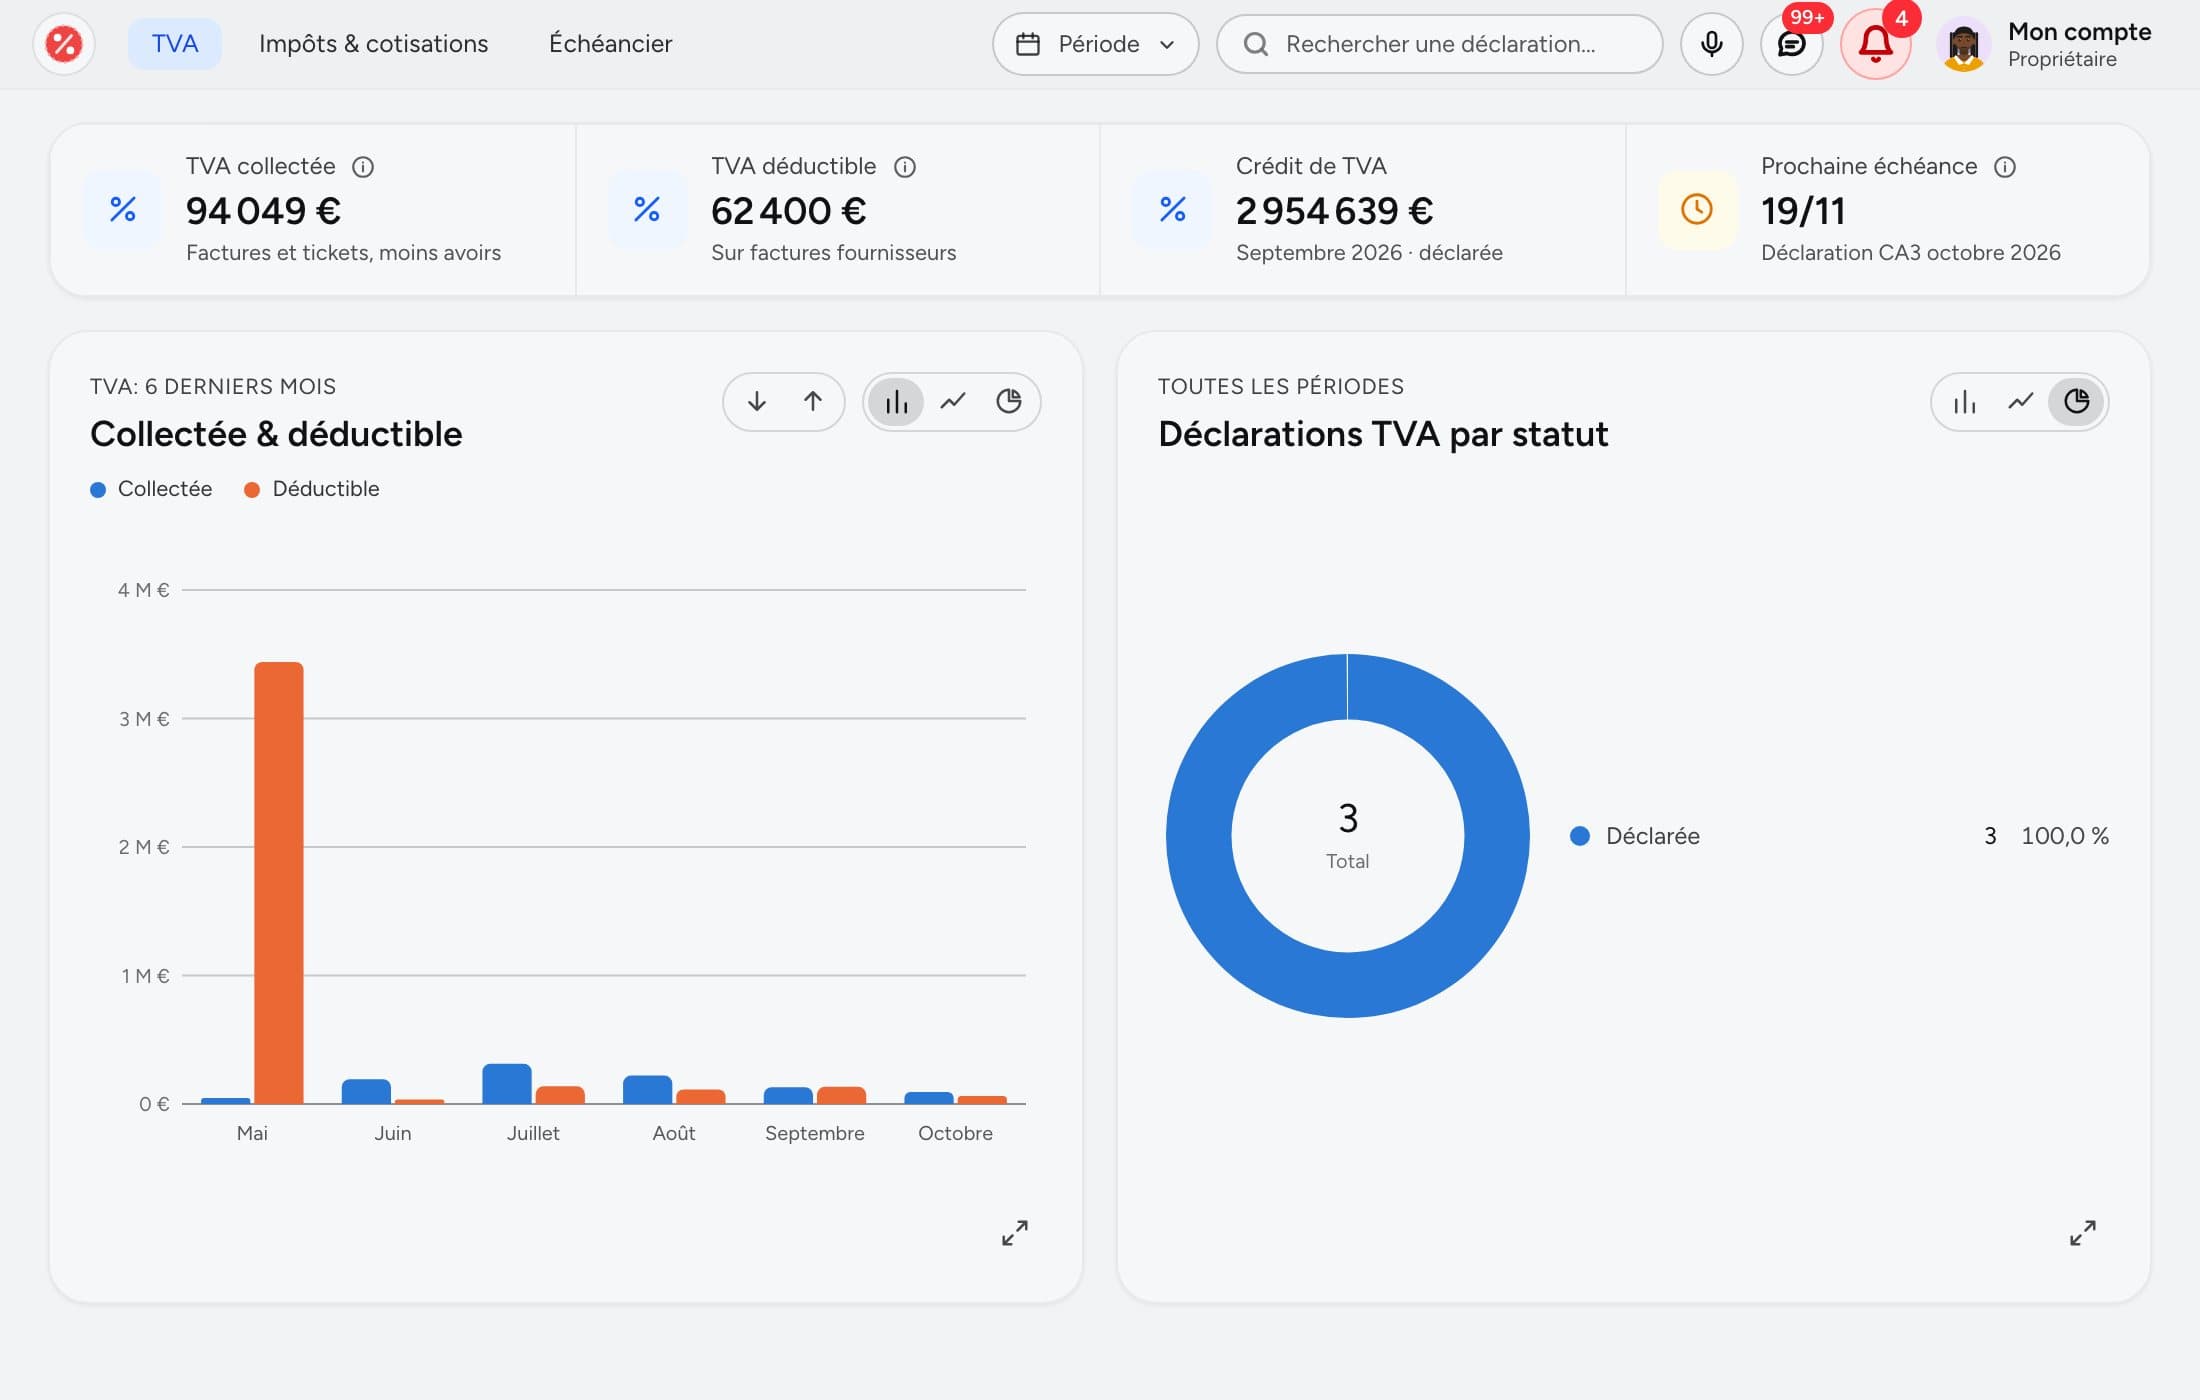Click the red percent app logo

point(64,44)
